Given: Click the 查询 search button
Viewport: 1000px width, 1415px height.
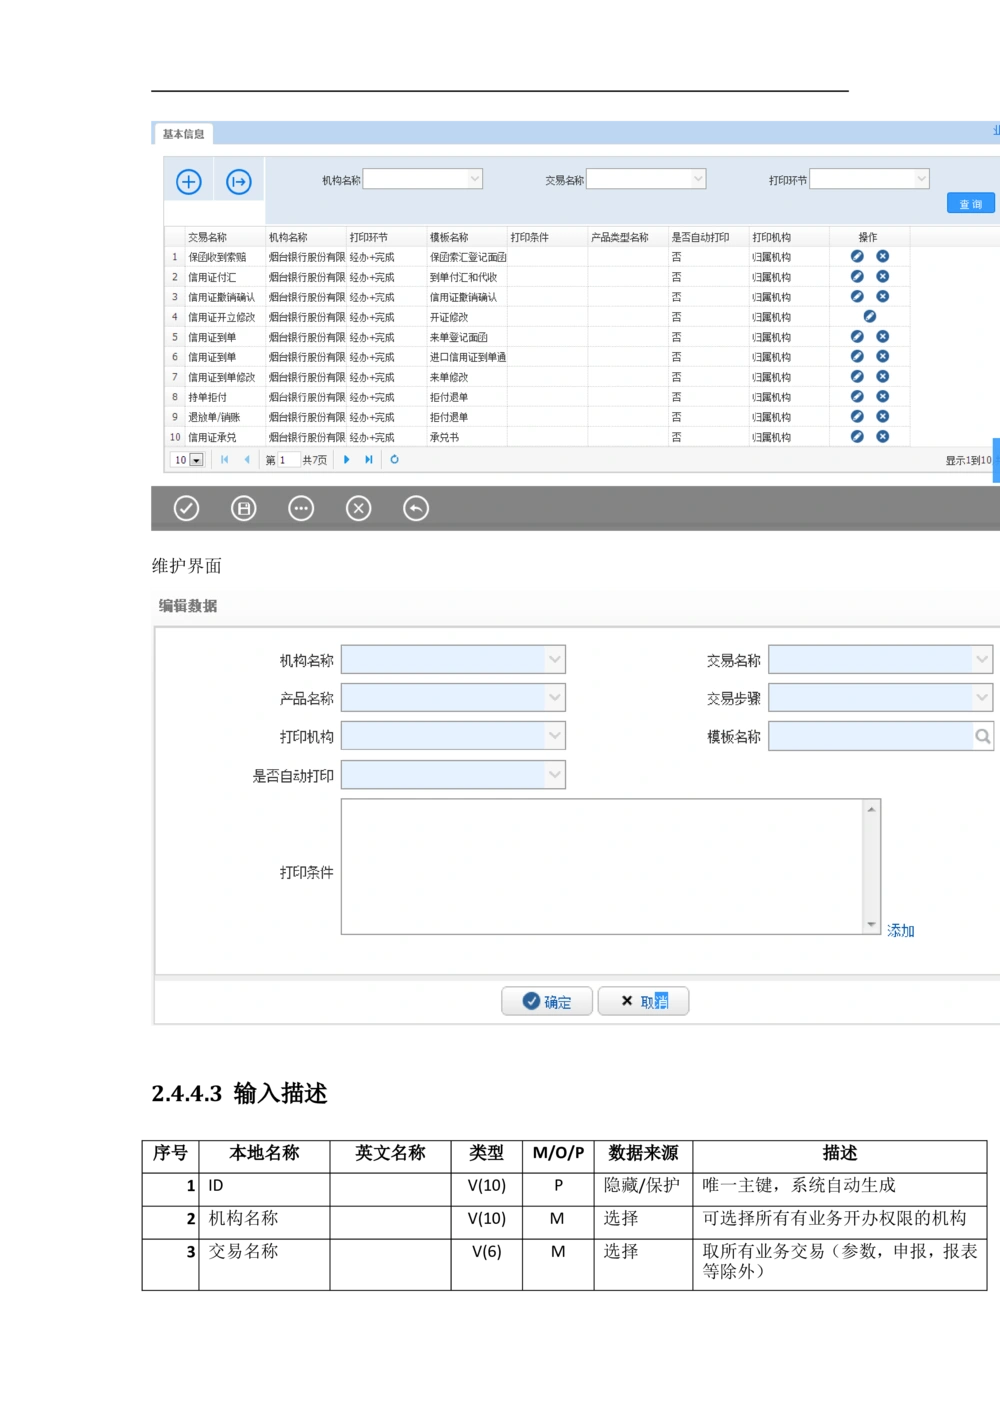Looking at the screenshot, I should [x=970, y=204].
